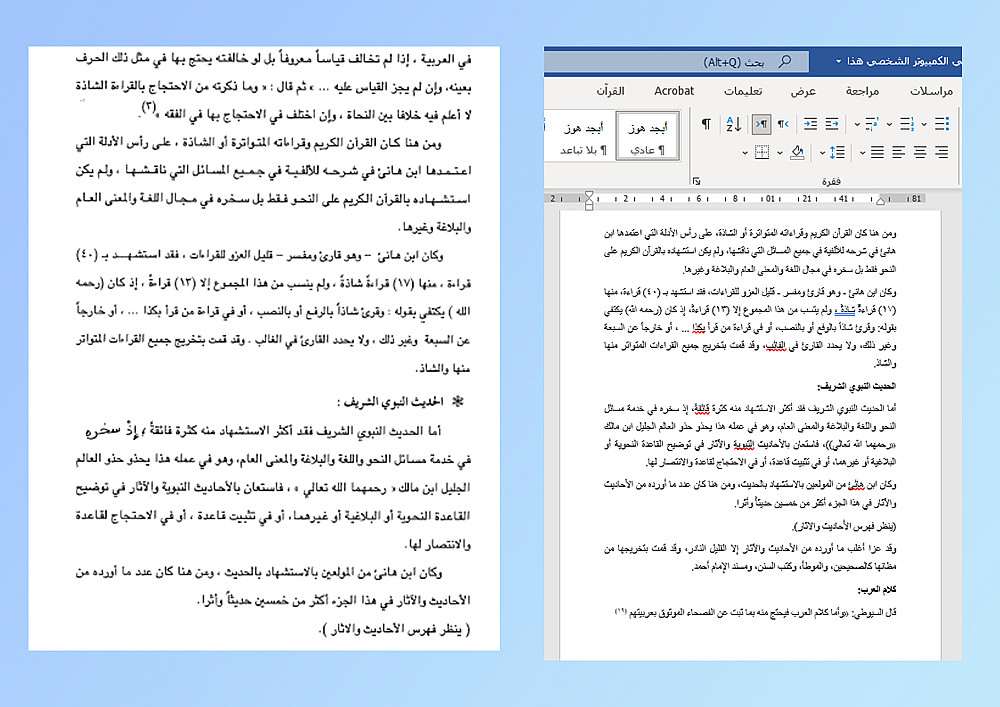Image resolution: width=1000 pixels, height=707 pixels.
Task: Open paragraph settings dialog launcher
Action: (696, 181)
